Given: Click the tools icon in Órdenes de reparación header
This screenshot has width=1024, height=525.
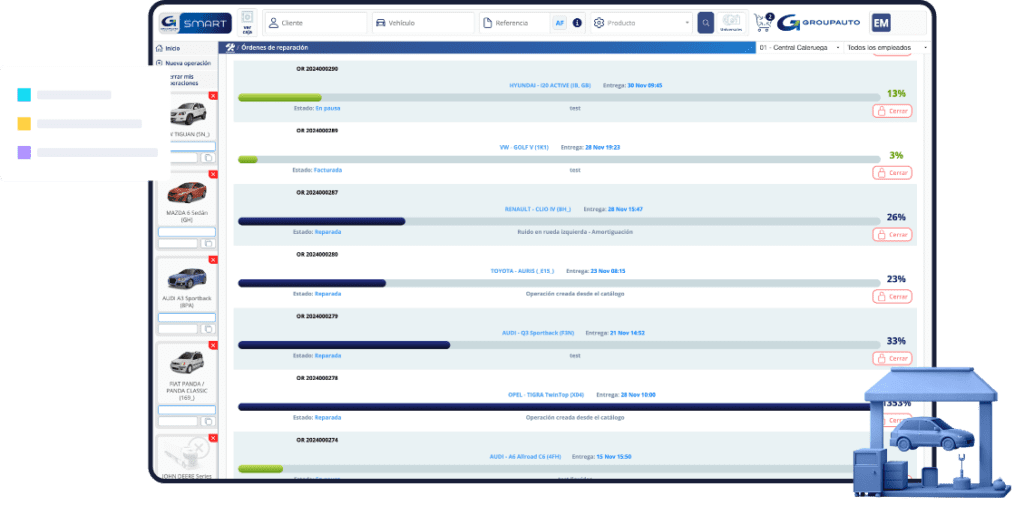Looking at the screenshot, I should [x=230, y=48].
